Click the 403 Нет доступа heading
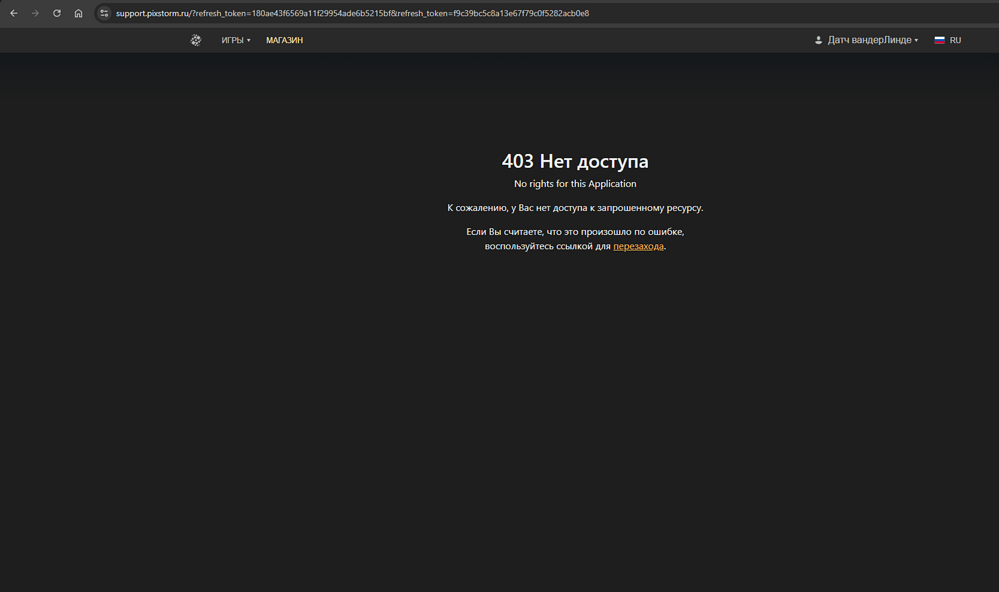 coord(575,161)
